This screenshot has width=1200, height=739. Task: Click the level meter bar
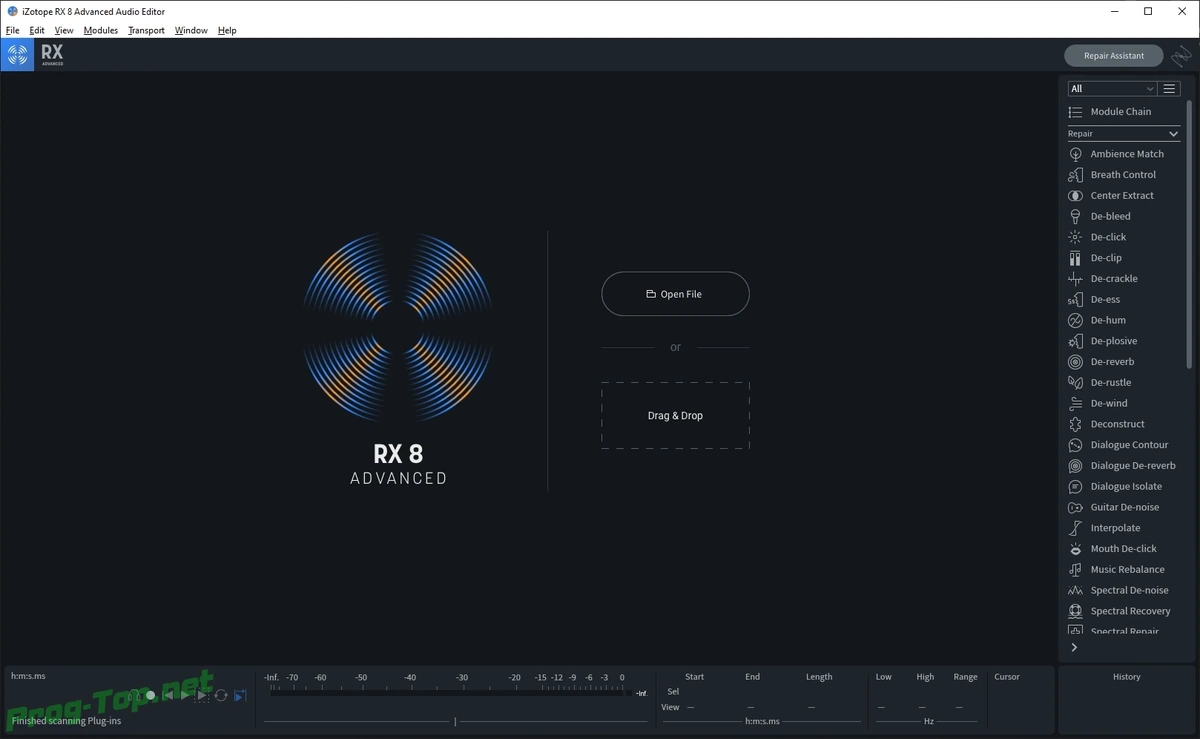tap(446, 691)
